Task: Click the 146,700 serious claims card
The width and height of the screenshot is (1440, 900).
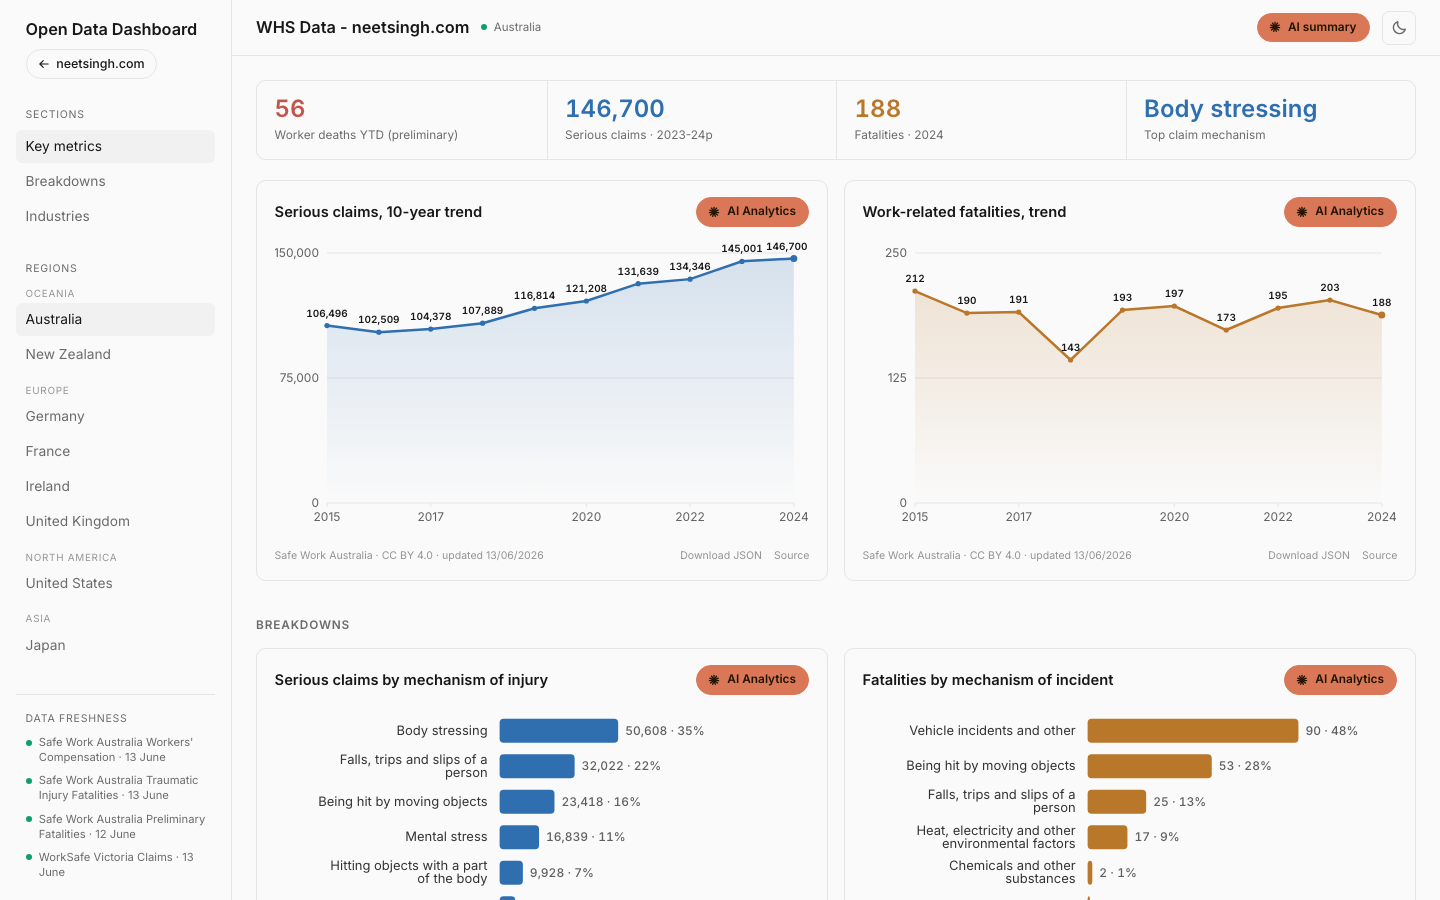Action: tap(692, 120)
